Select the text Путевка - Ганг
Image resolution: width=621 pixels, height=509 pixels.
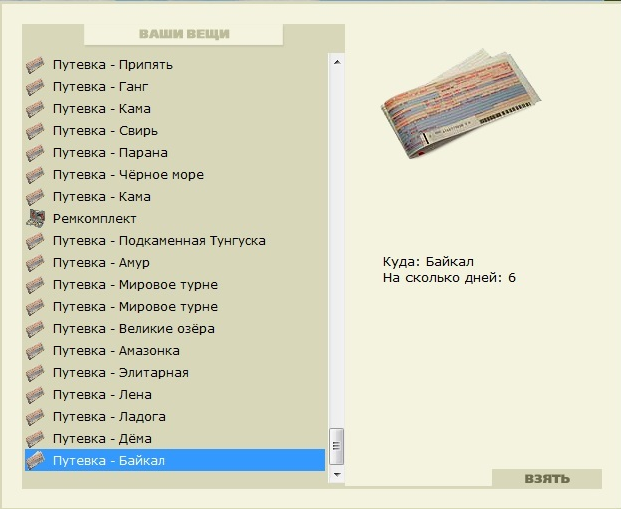coord(101,87)
